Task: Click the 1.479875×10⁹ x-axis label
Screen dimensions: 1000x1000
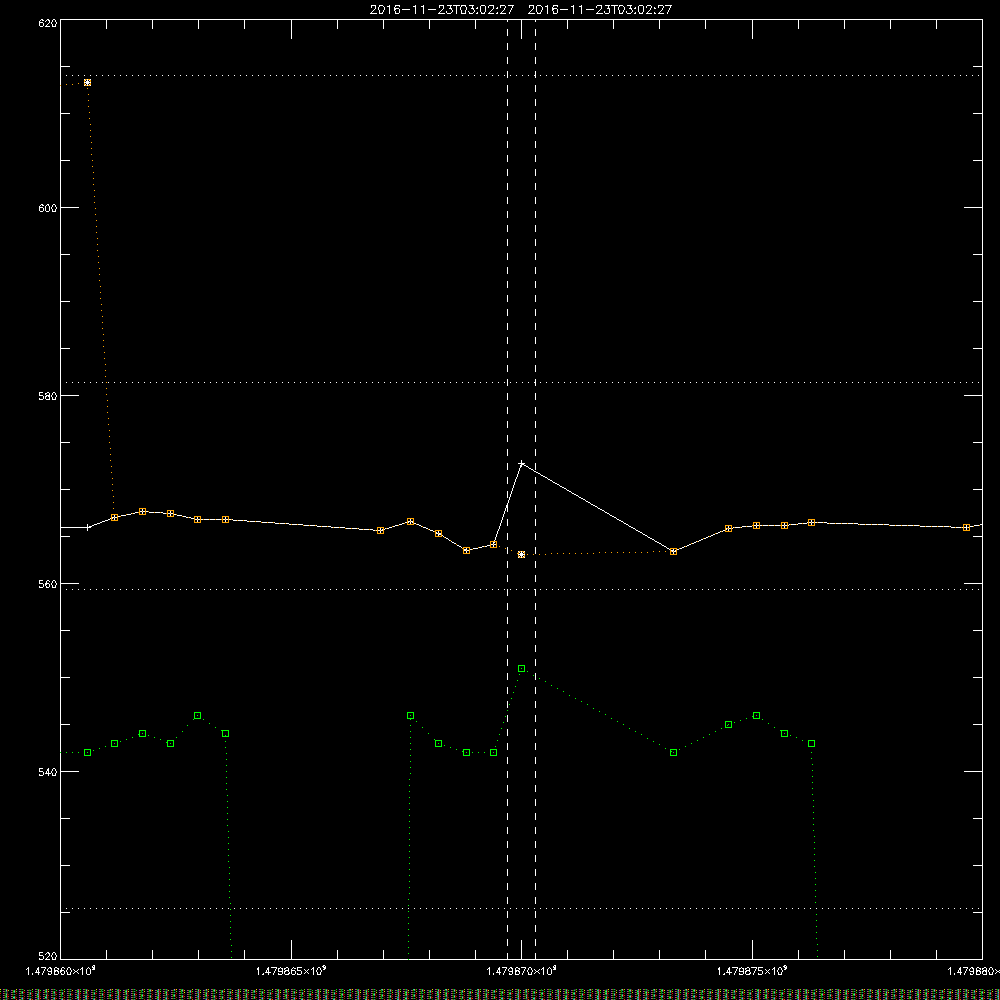Action: [x=753, y=971]
